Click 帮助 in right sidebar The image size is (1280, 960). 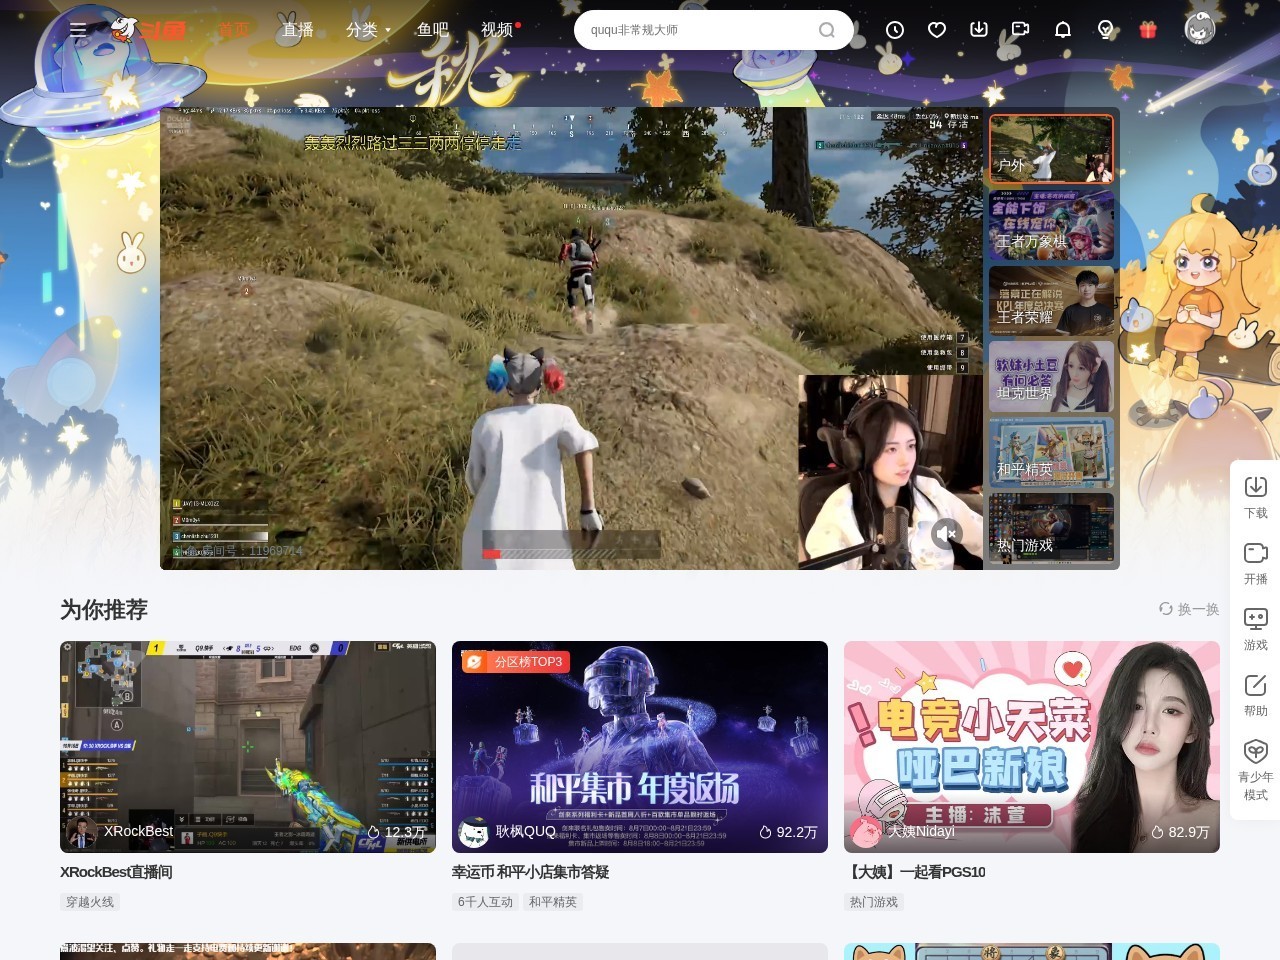(1256, 695)
